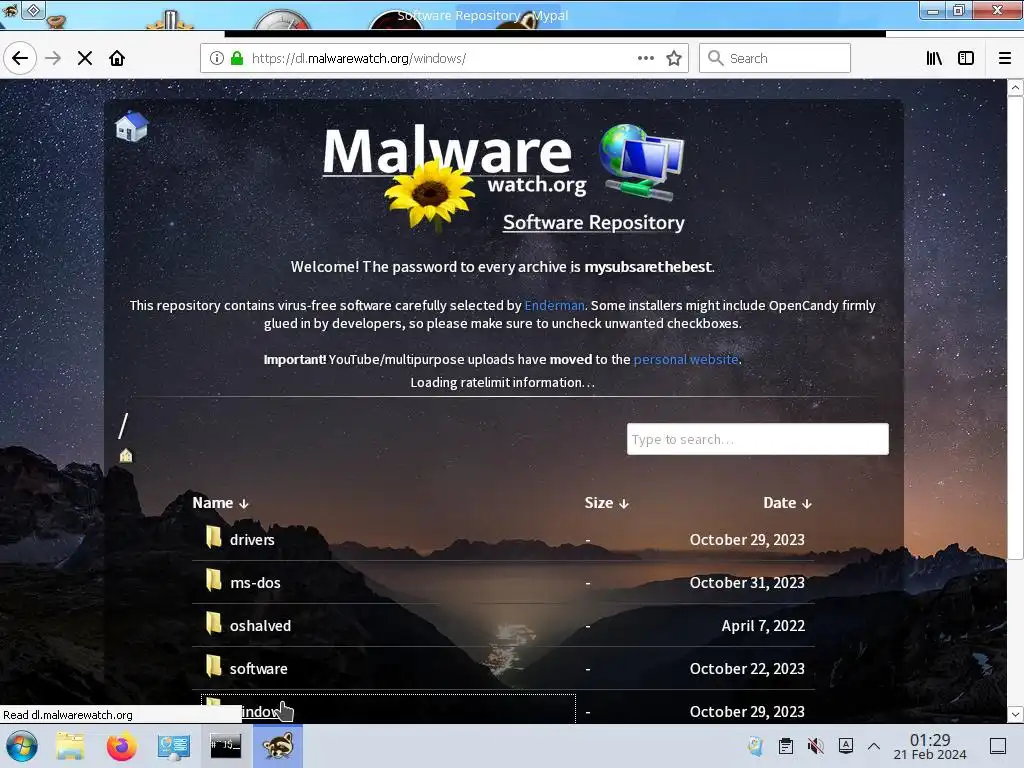Click the root slash breadcrumb

click(123, 426)
